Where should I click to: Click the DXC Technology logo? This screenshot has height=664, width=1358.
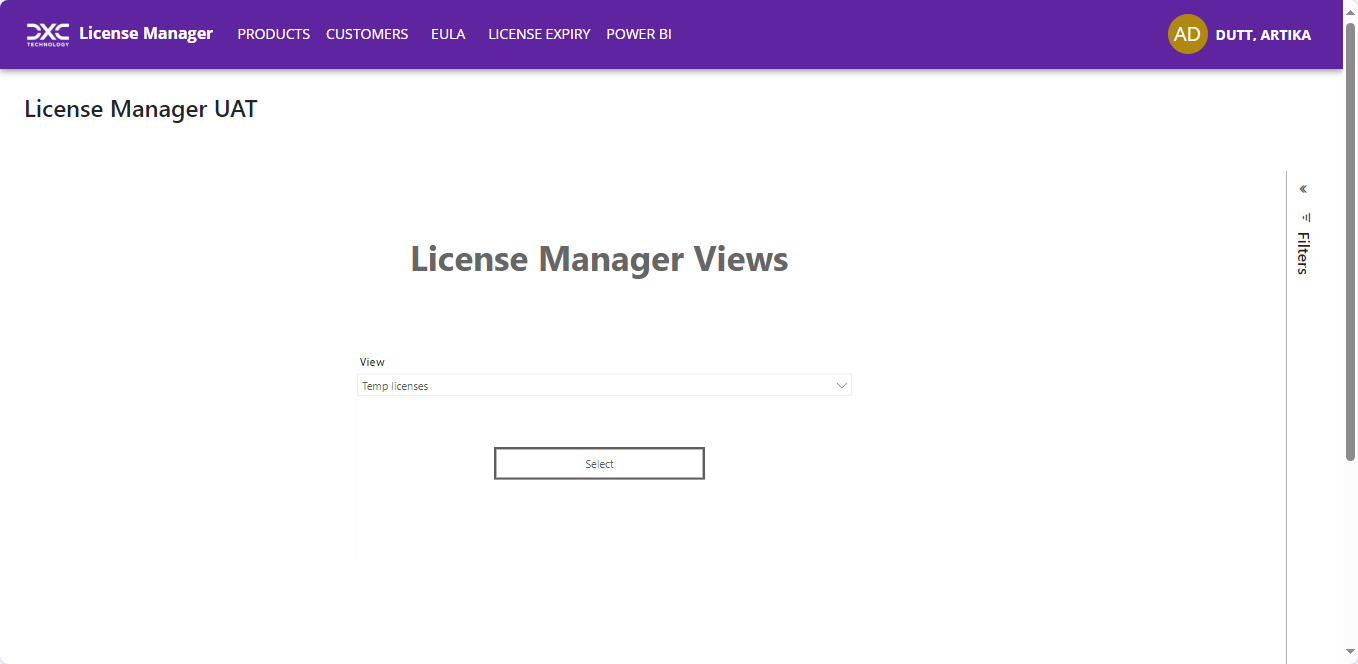tap(47, 34)
